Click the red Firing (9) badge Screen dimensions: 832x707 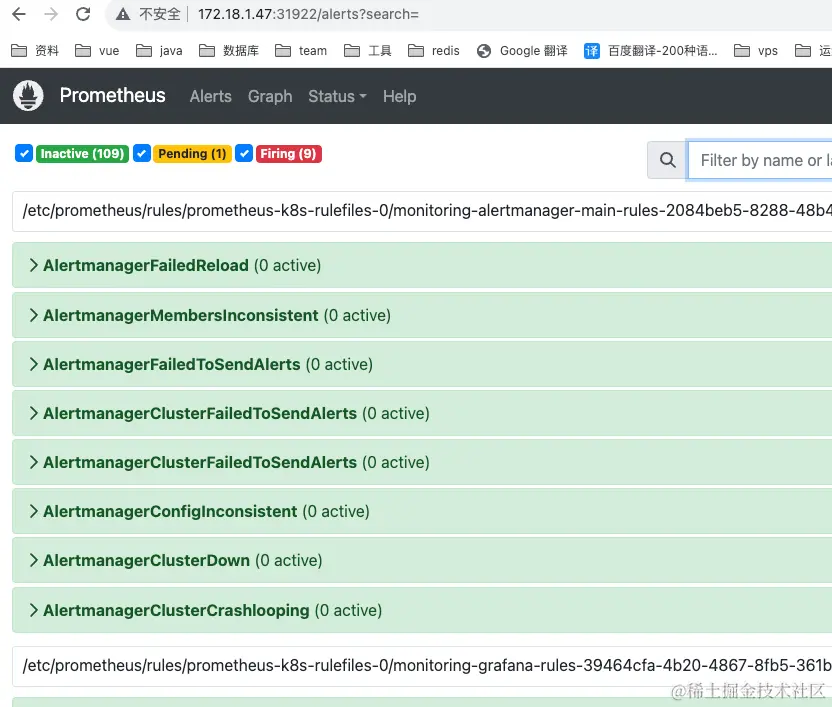pos(289,153)
